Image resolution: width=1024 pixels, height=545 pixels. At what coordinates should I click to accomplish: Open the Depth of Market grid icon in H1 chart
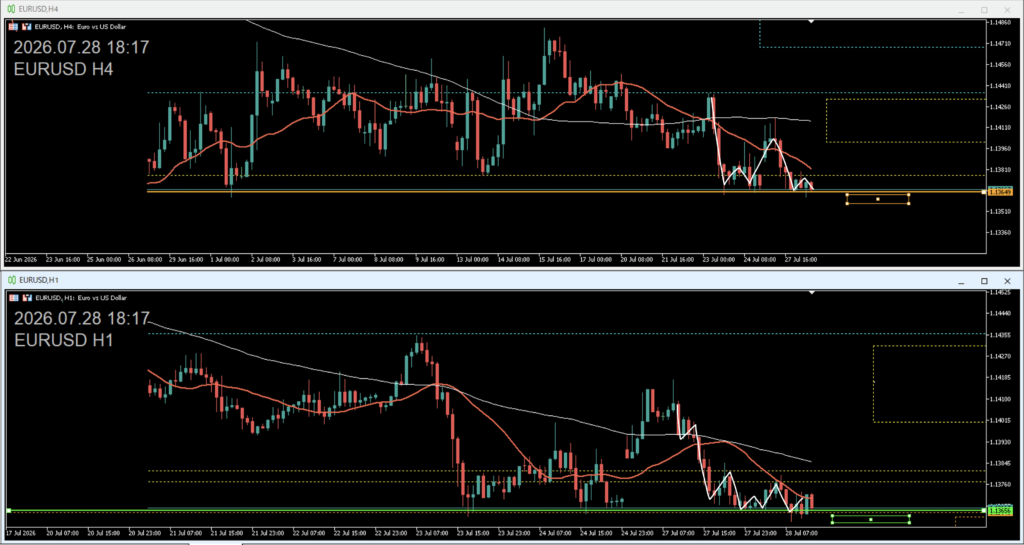[x=14, y=298]
